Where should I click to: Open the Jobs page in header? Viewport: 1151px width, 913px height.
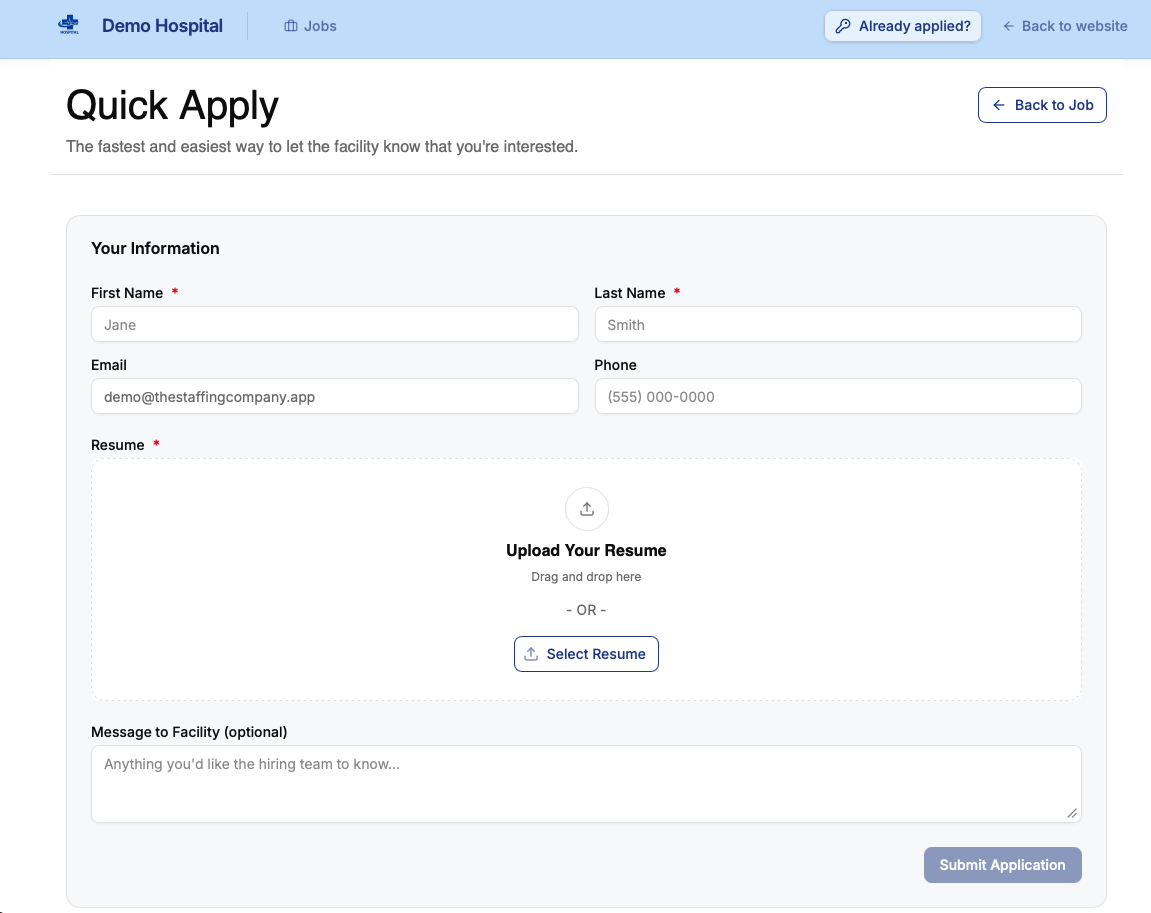coord(311,26)
